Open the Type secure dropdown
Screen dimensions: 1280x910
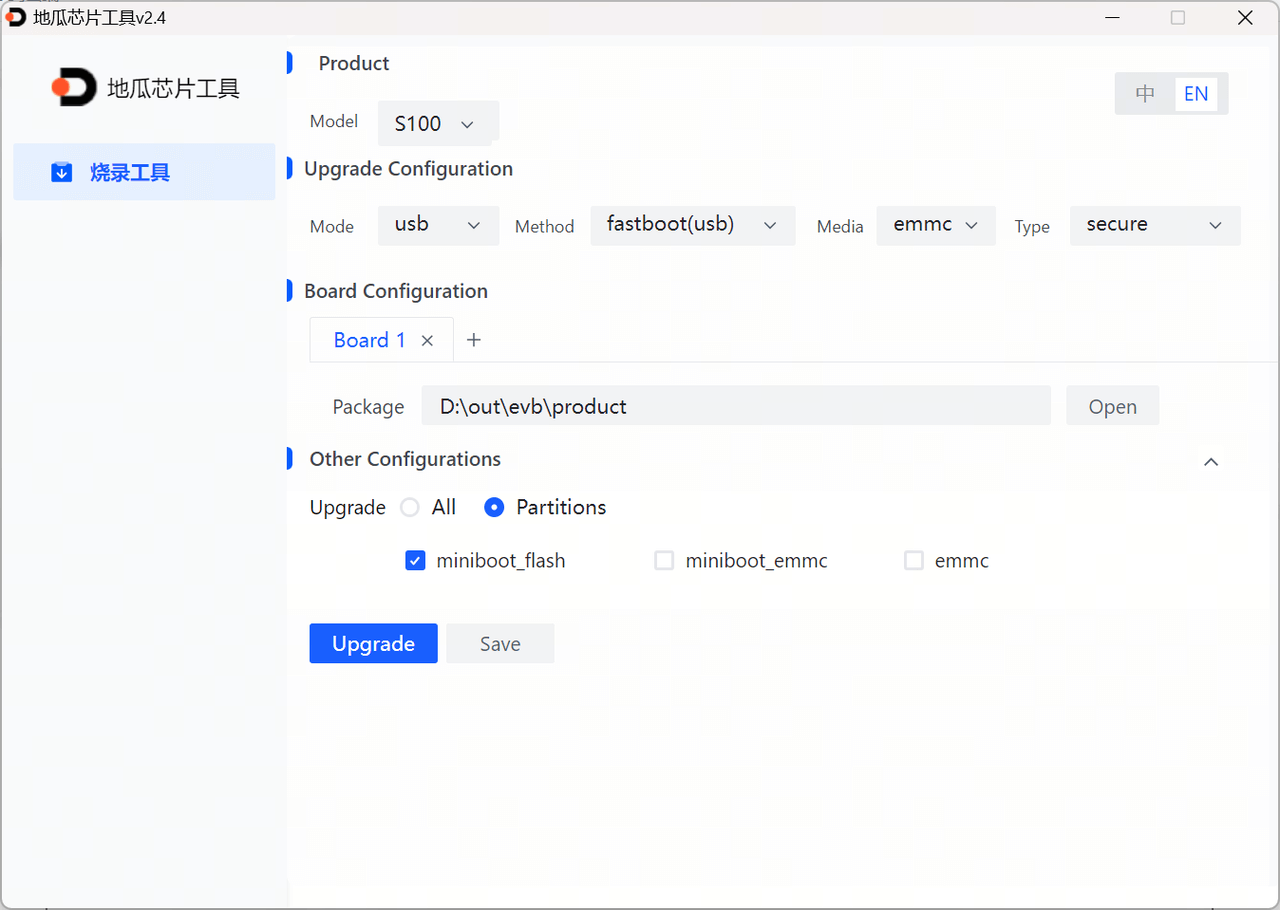click(1154, 225)
